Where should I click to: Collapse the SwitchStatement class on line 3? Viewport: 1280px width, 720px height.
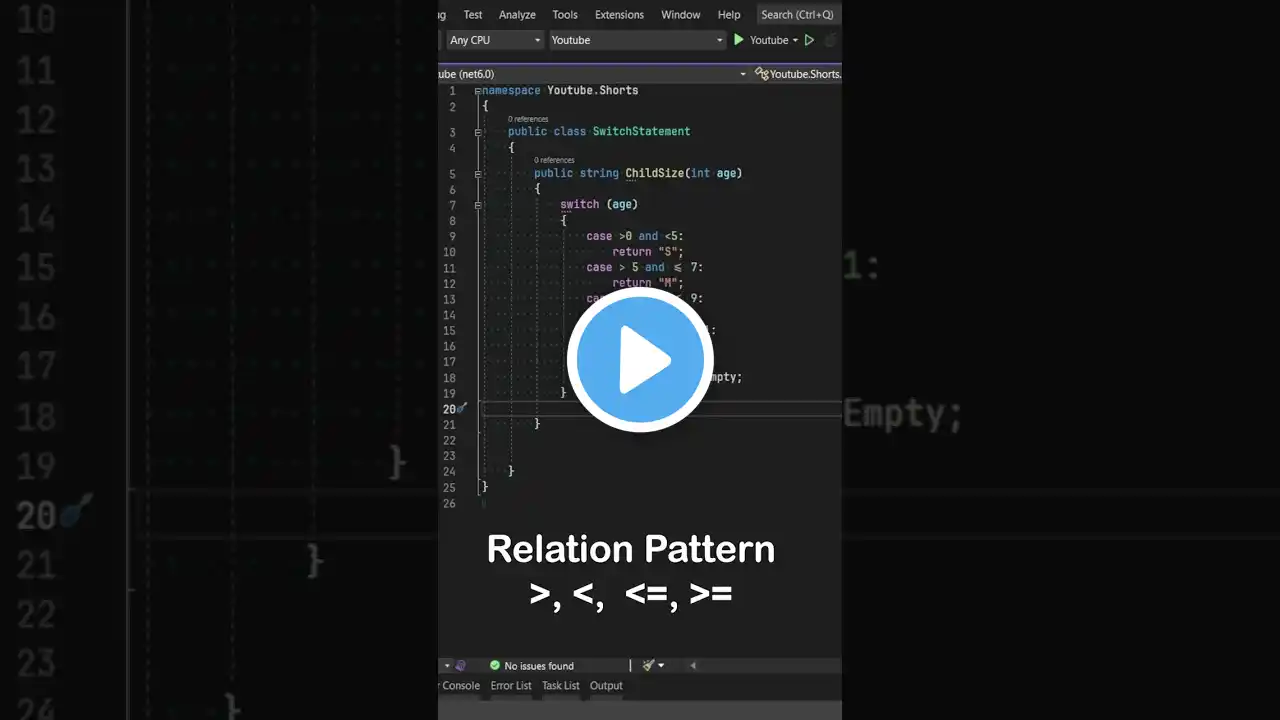(x=478, y=132)
